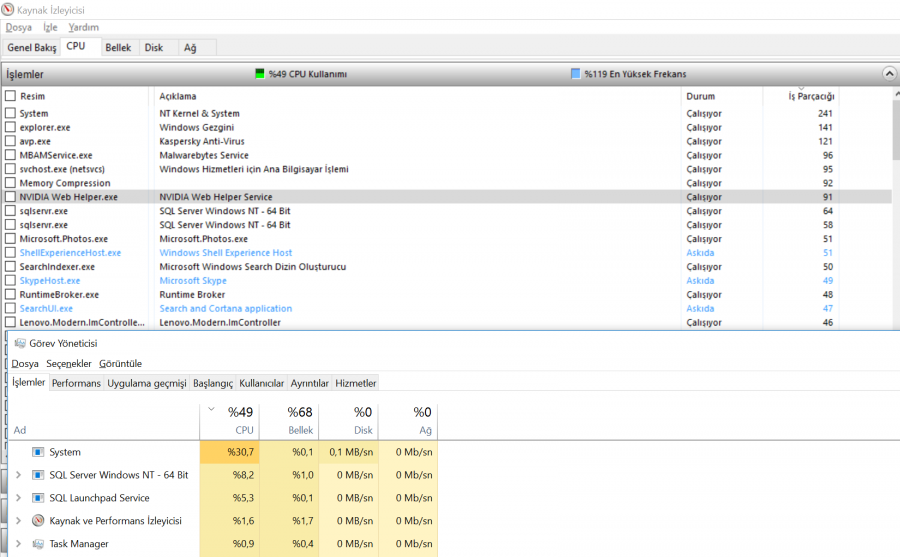900x557 pixels.
Task: Collapse the İşlemler section chevron
Action: coord(889,74)
